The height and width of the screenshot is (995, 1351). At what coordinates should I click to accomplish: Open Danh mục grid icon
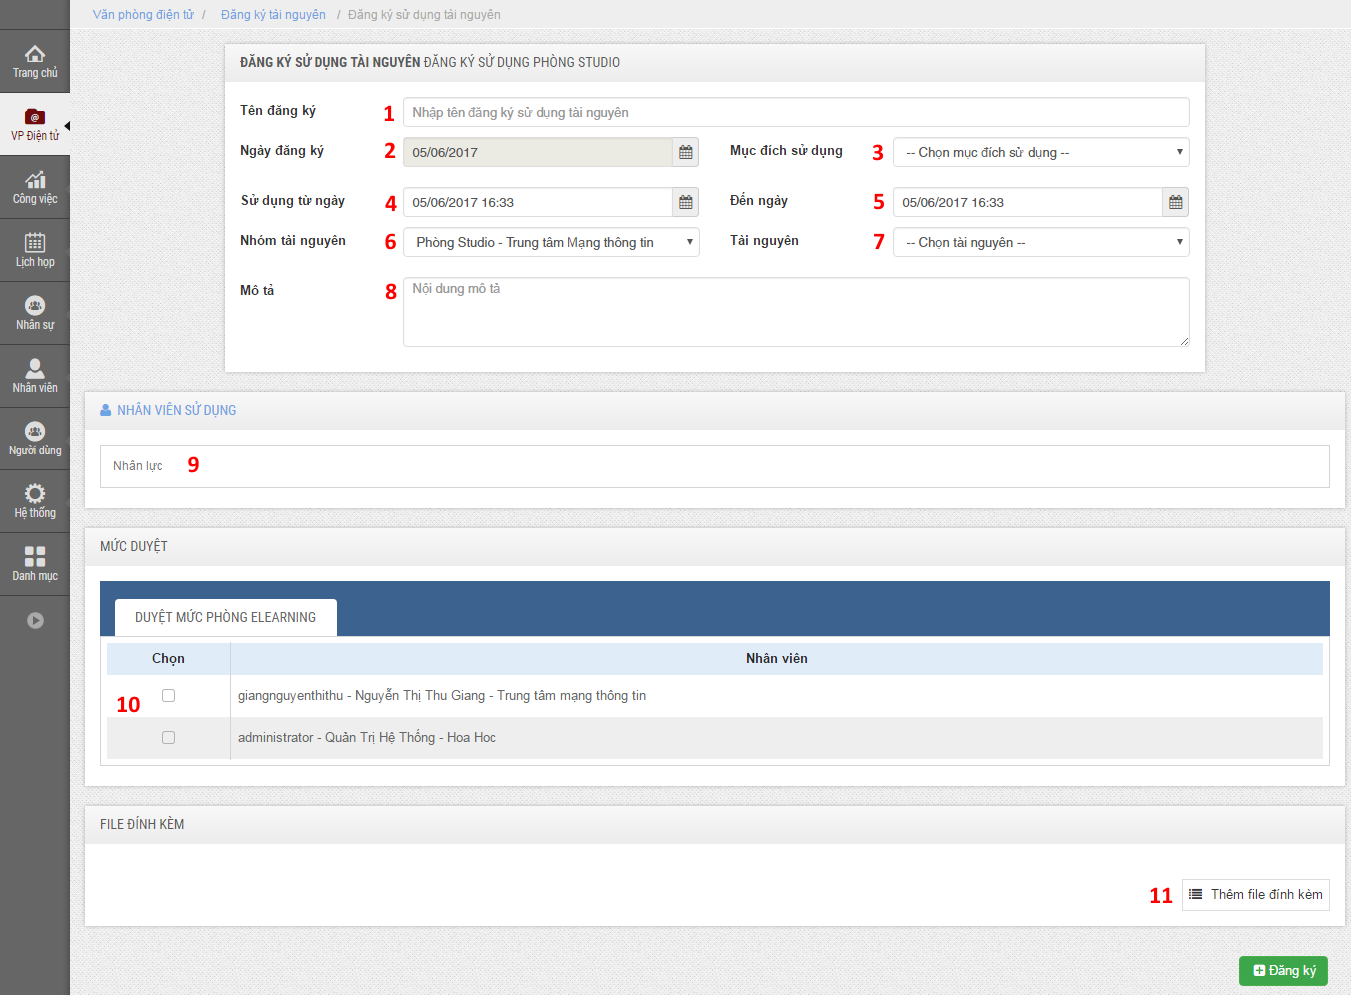[x=35, y=558]
